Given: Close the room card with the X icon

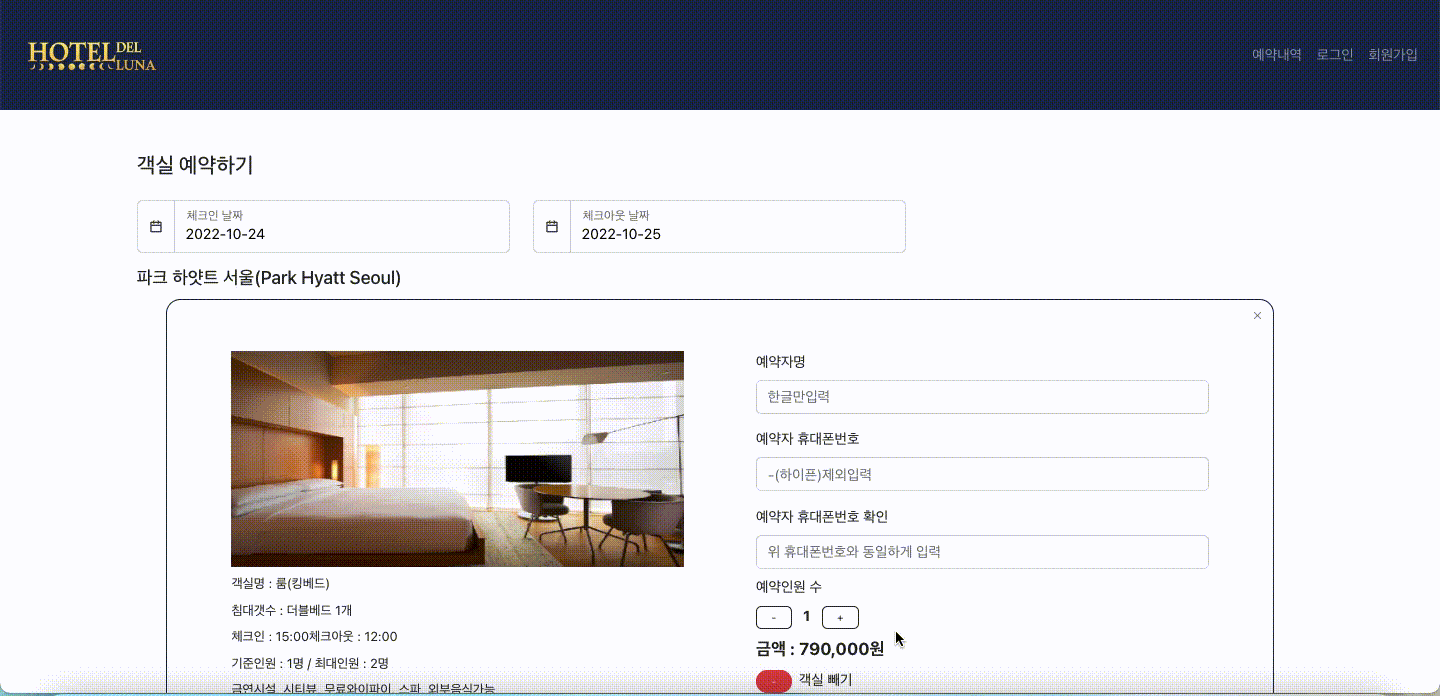Looking at the screenshot, I should pos(1257,316).
